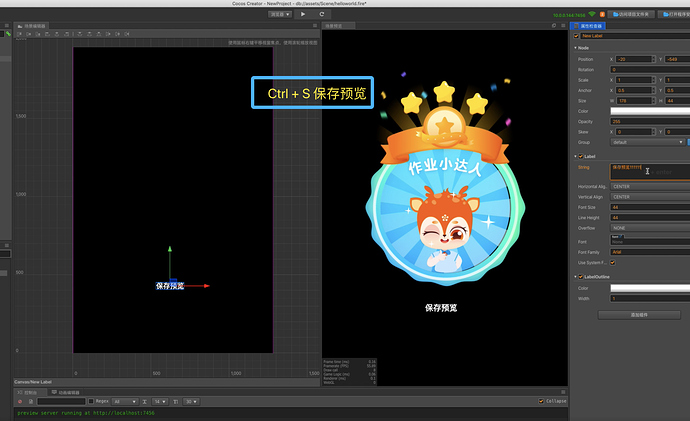Click the fourth distribute icon in scene toolbar

pyautogui.click(x=108, y=34)
